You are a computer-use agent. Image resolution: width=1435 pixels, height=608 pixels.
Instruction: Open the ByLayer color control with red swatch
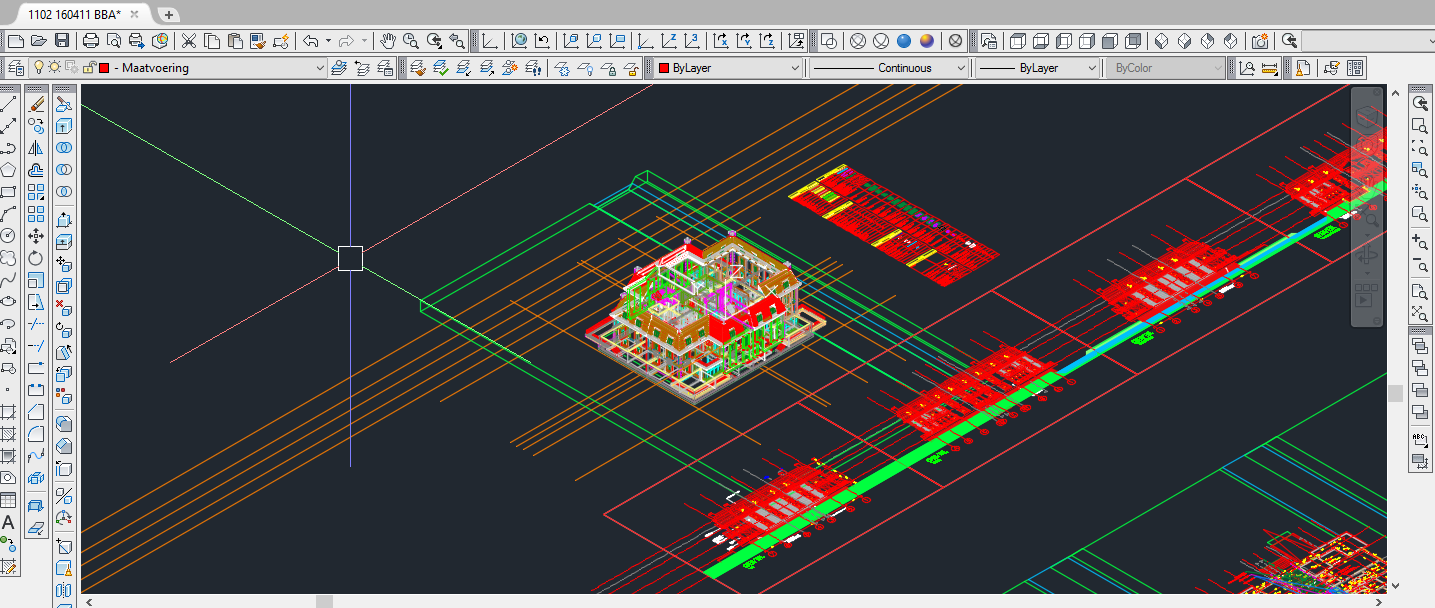pos(728,68)
